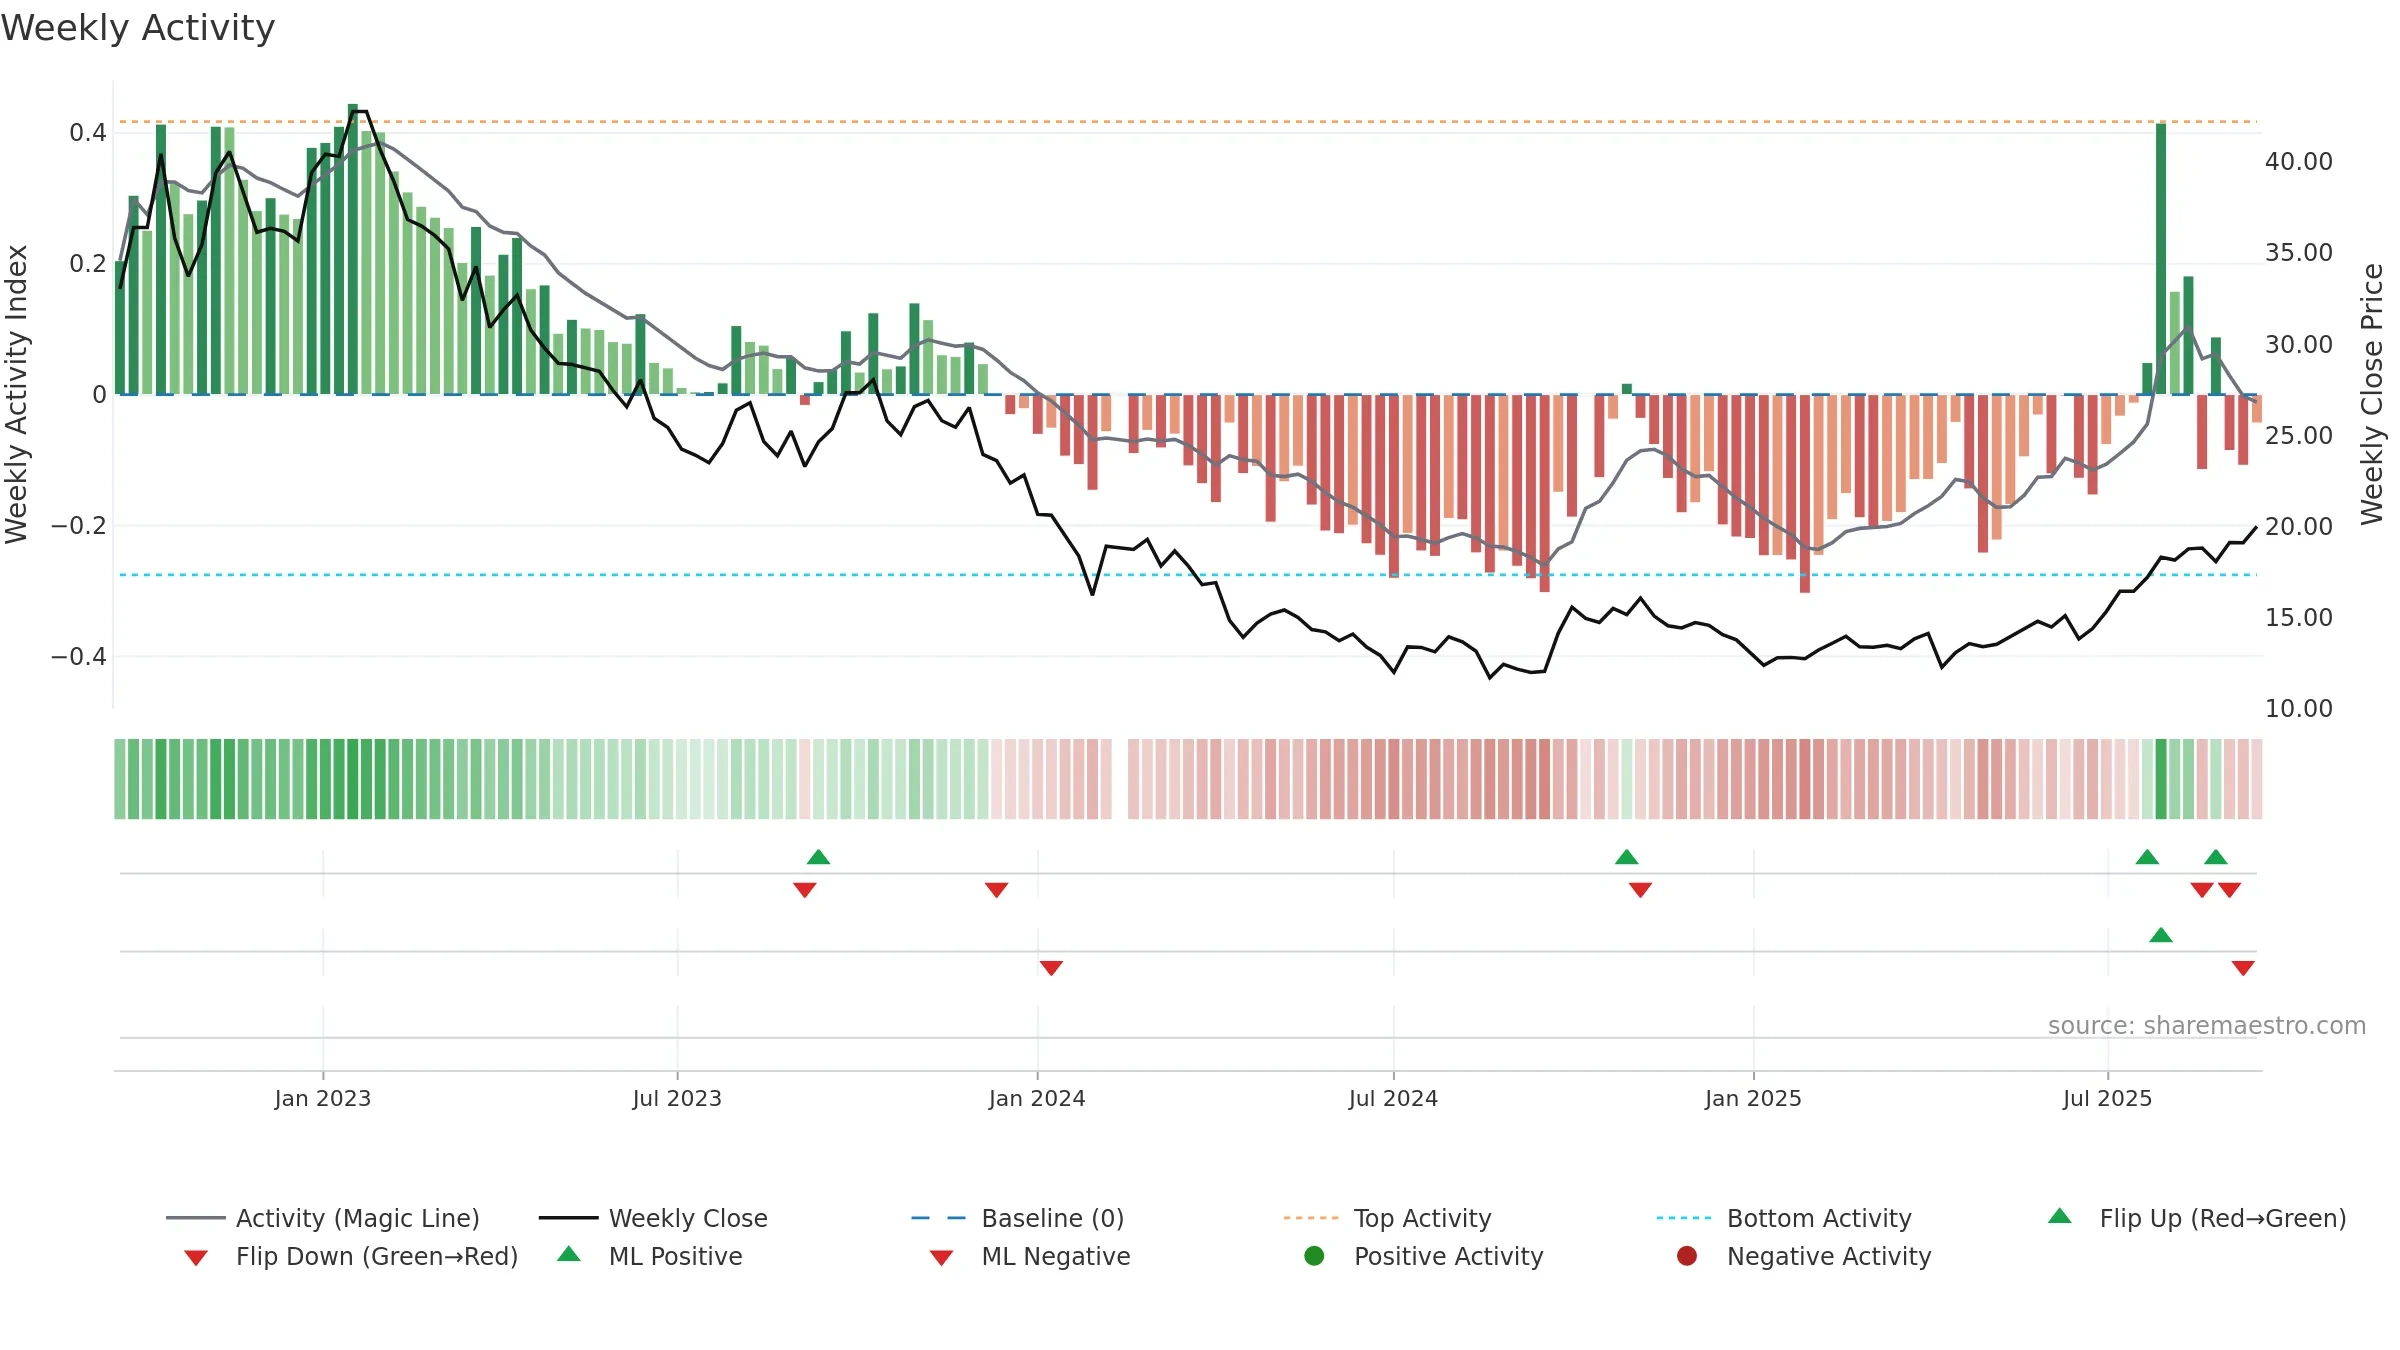Click the −0.4 activity index tick
The height and width of the screenshot is (1350, 2400).
pyautogui.click(x=79, y=656)
